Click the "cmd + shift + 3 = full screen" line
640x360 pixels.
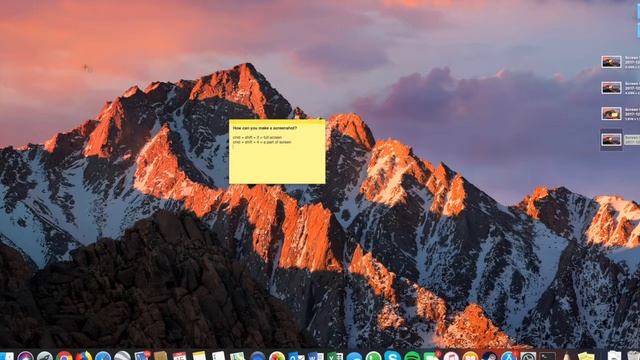click(257, 138)
